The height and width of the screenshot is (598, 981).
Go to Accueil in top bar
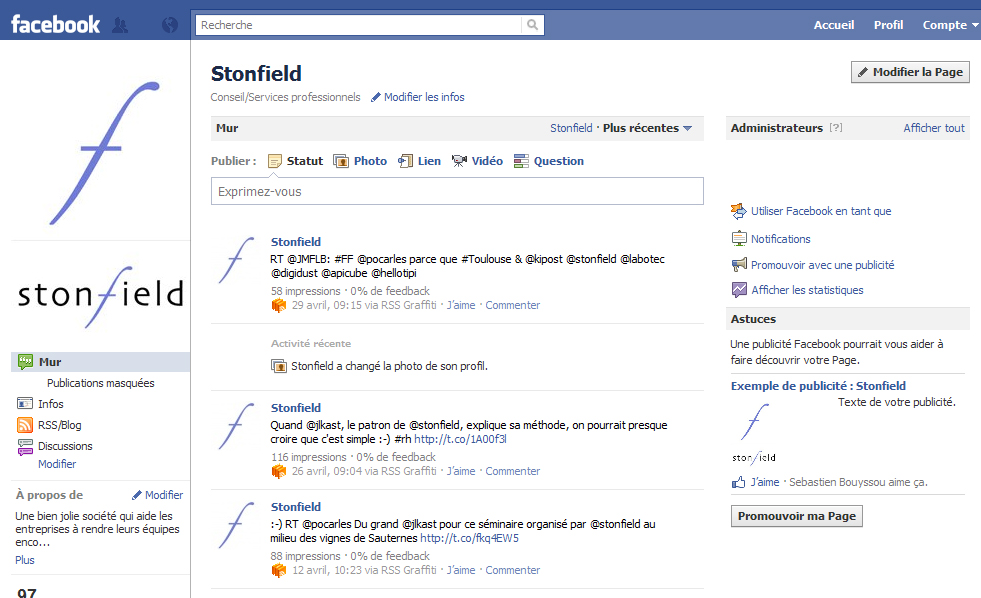[833, 25]
